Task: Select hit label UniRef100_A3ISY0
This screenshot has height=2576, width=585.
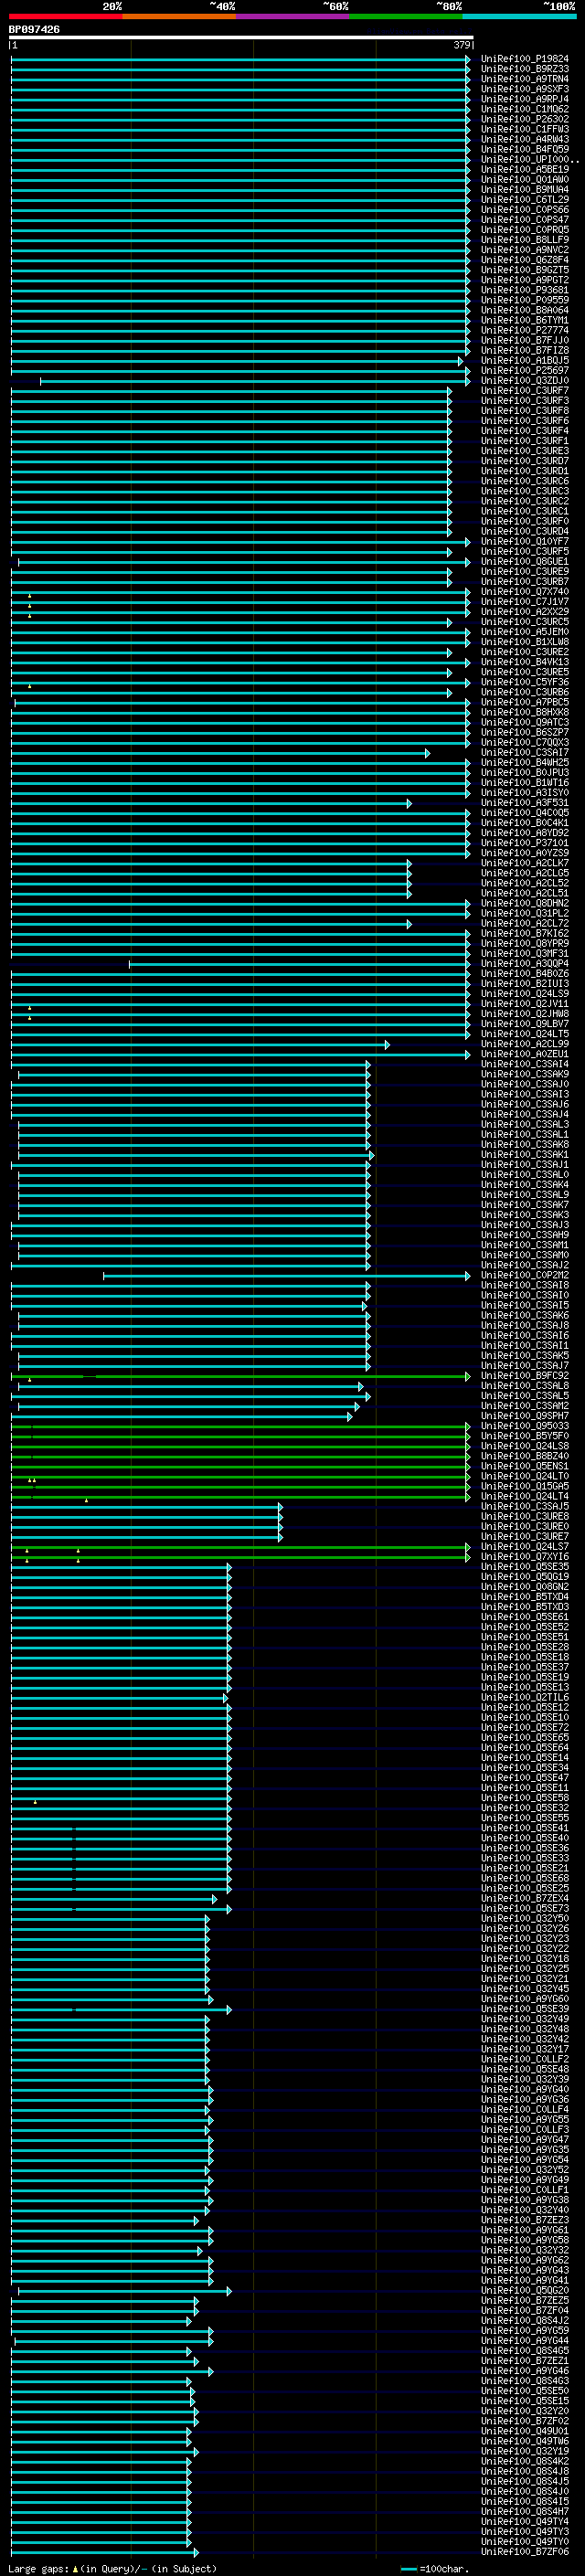Action: point(524,792)
